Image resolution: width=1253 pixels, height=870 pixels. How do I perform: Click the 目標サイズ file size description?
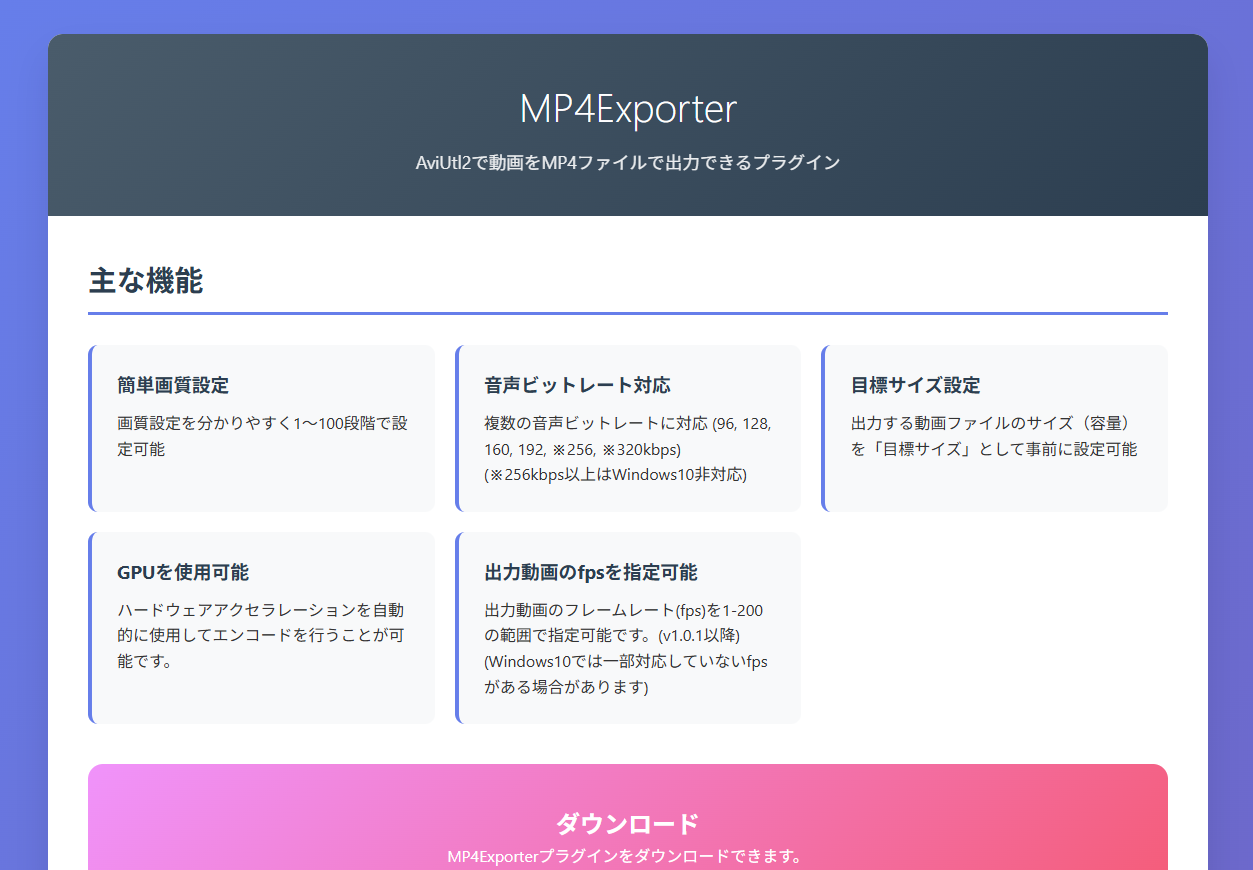[x=993, y=436]
